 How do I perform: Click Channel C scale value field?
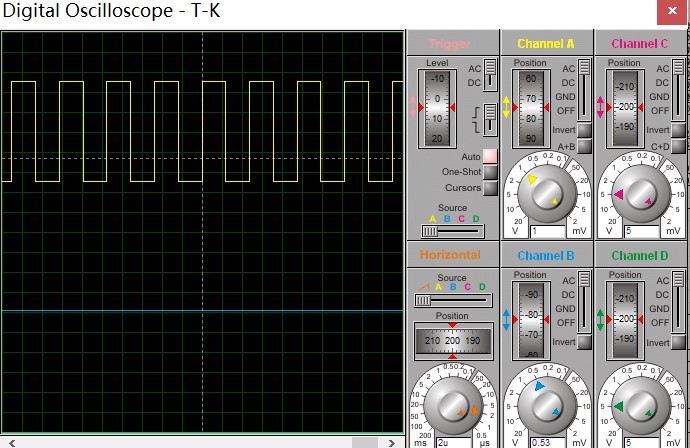[x=642, y=231]
